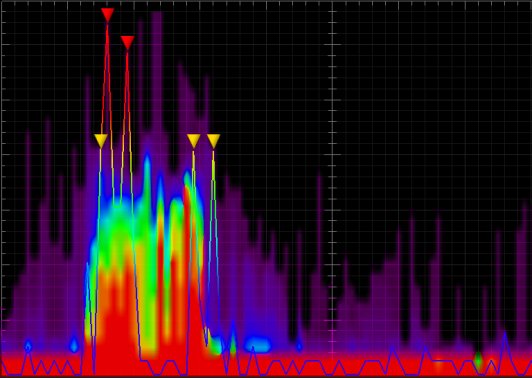Click the second blue blob on the left floor
The image size is (532, 378).
pos(74,345)
